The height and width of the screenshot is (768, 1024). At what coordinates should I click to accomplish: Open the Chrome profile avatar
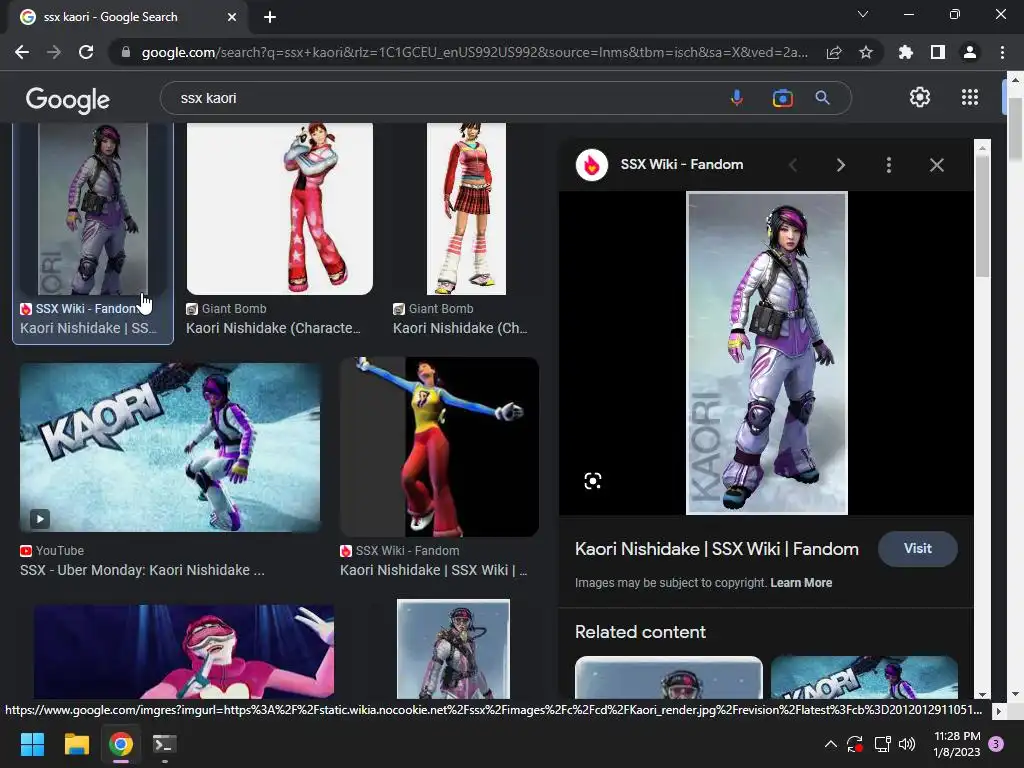(x=970, y=52)
